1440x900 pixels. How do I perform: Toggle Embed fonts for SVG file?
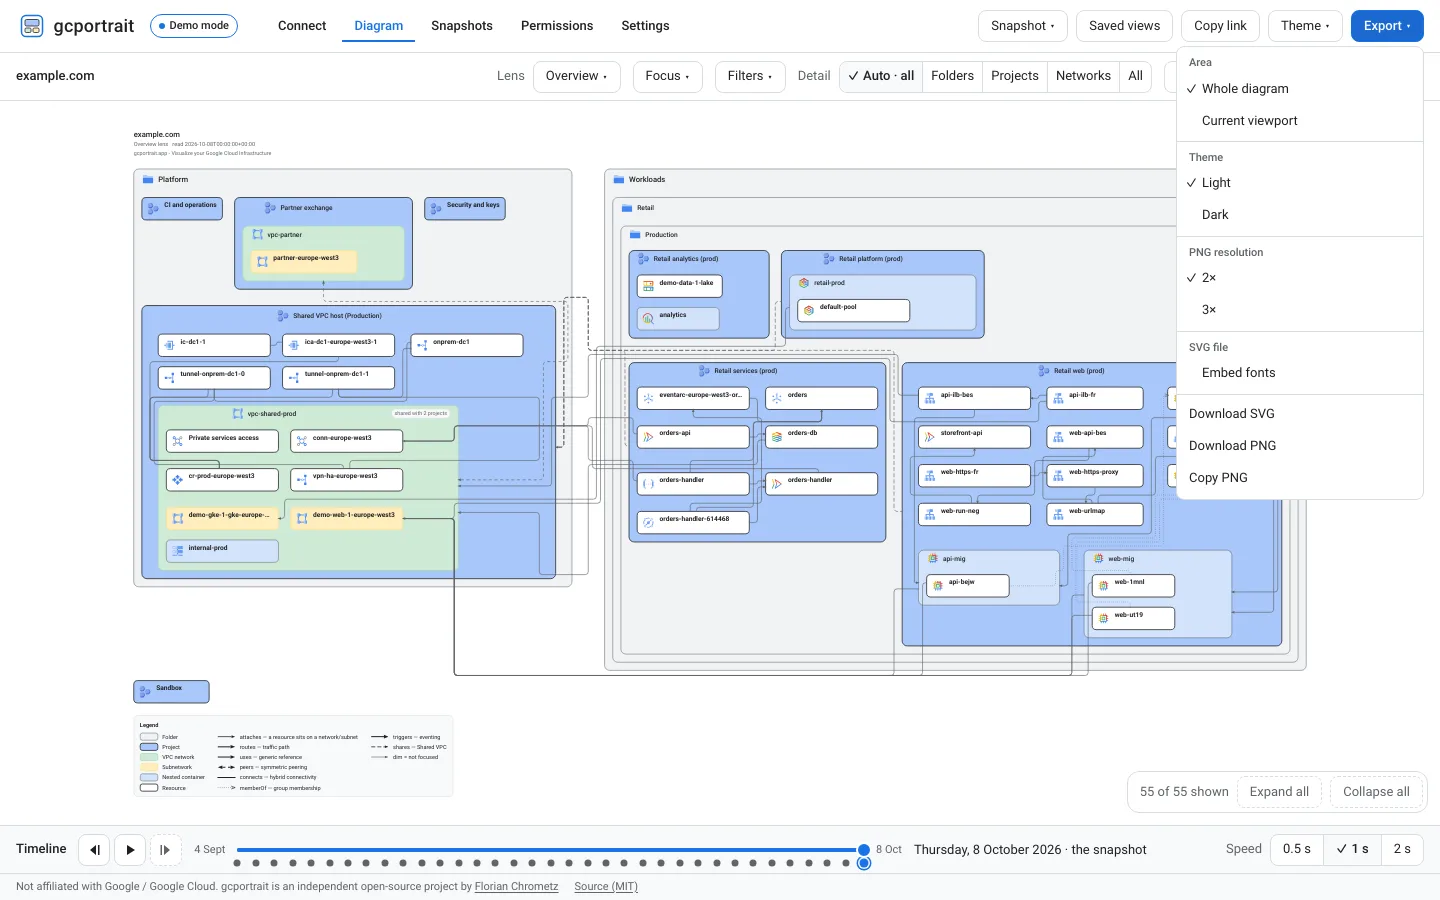point(1300,373)
